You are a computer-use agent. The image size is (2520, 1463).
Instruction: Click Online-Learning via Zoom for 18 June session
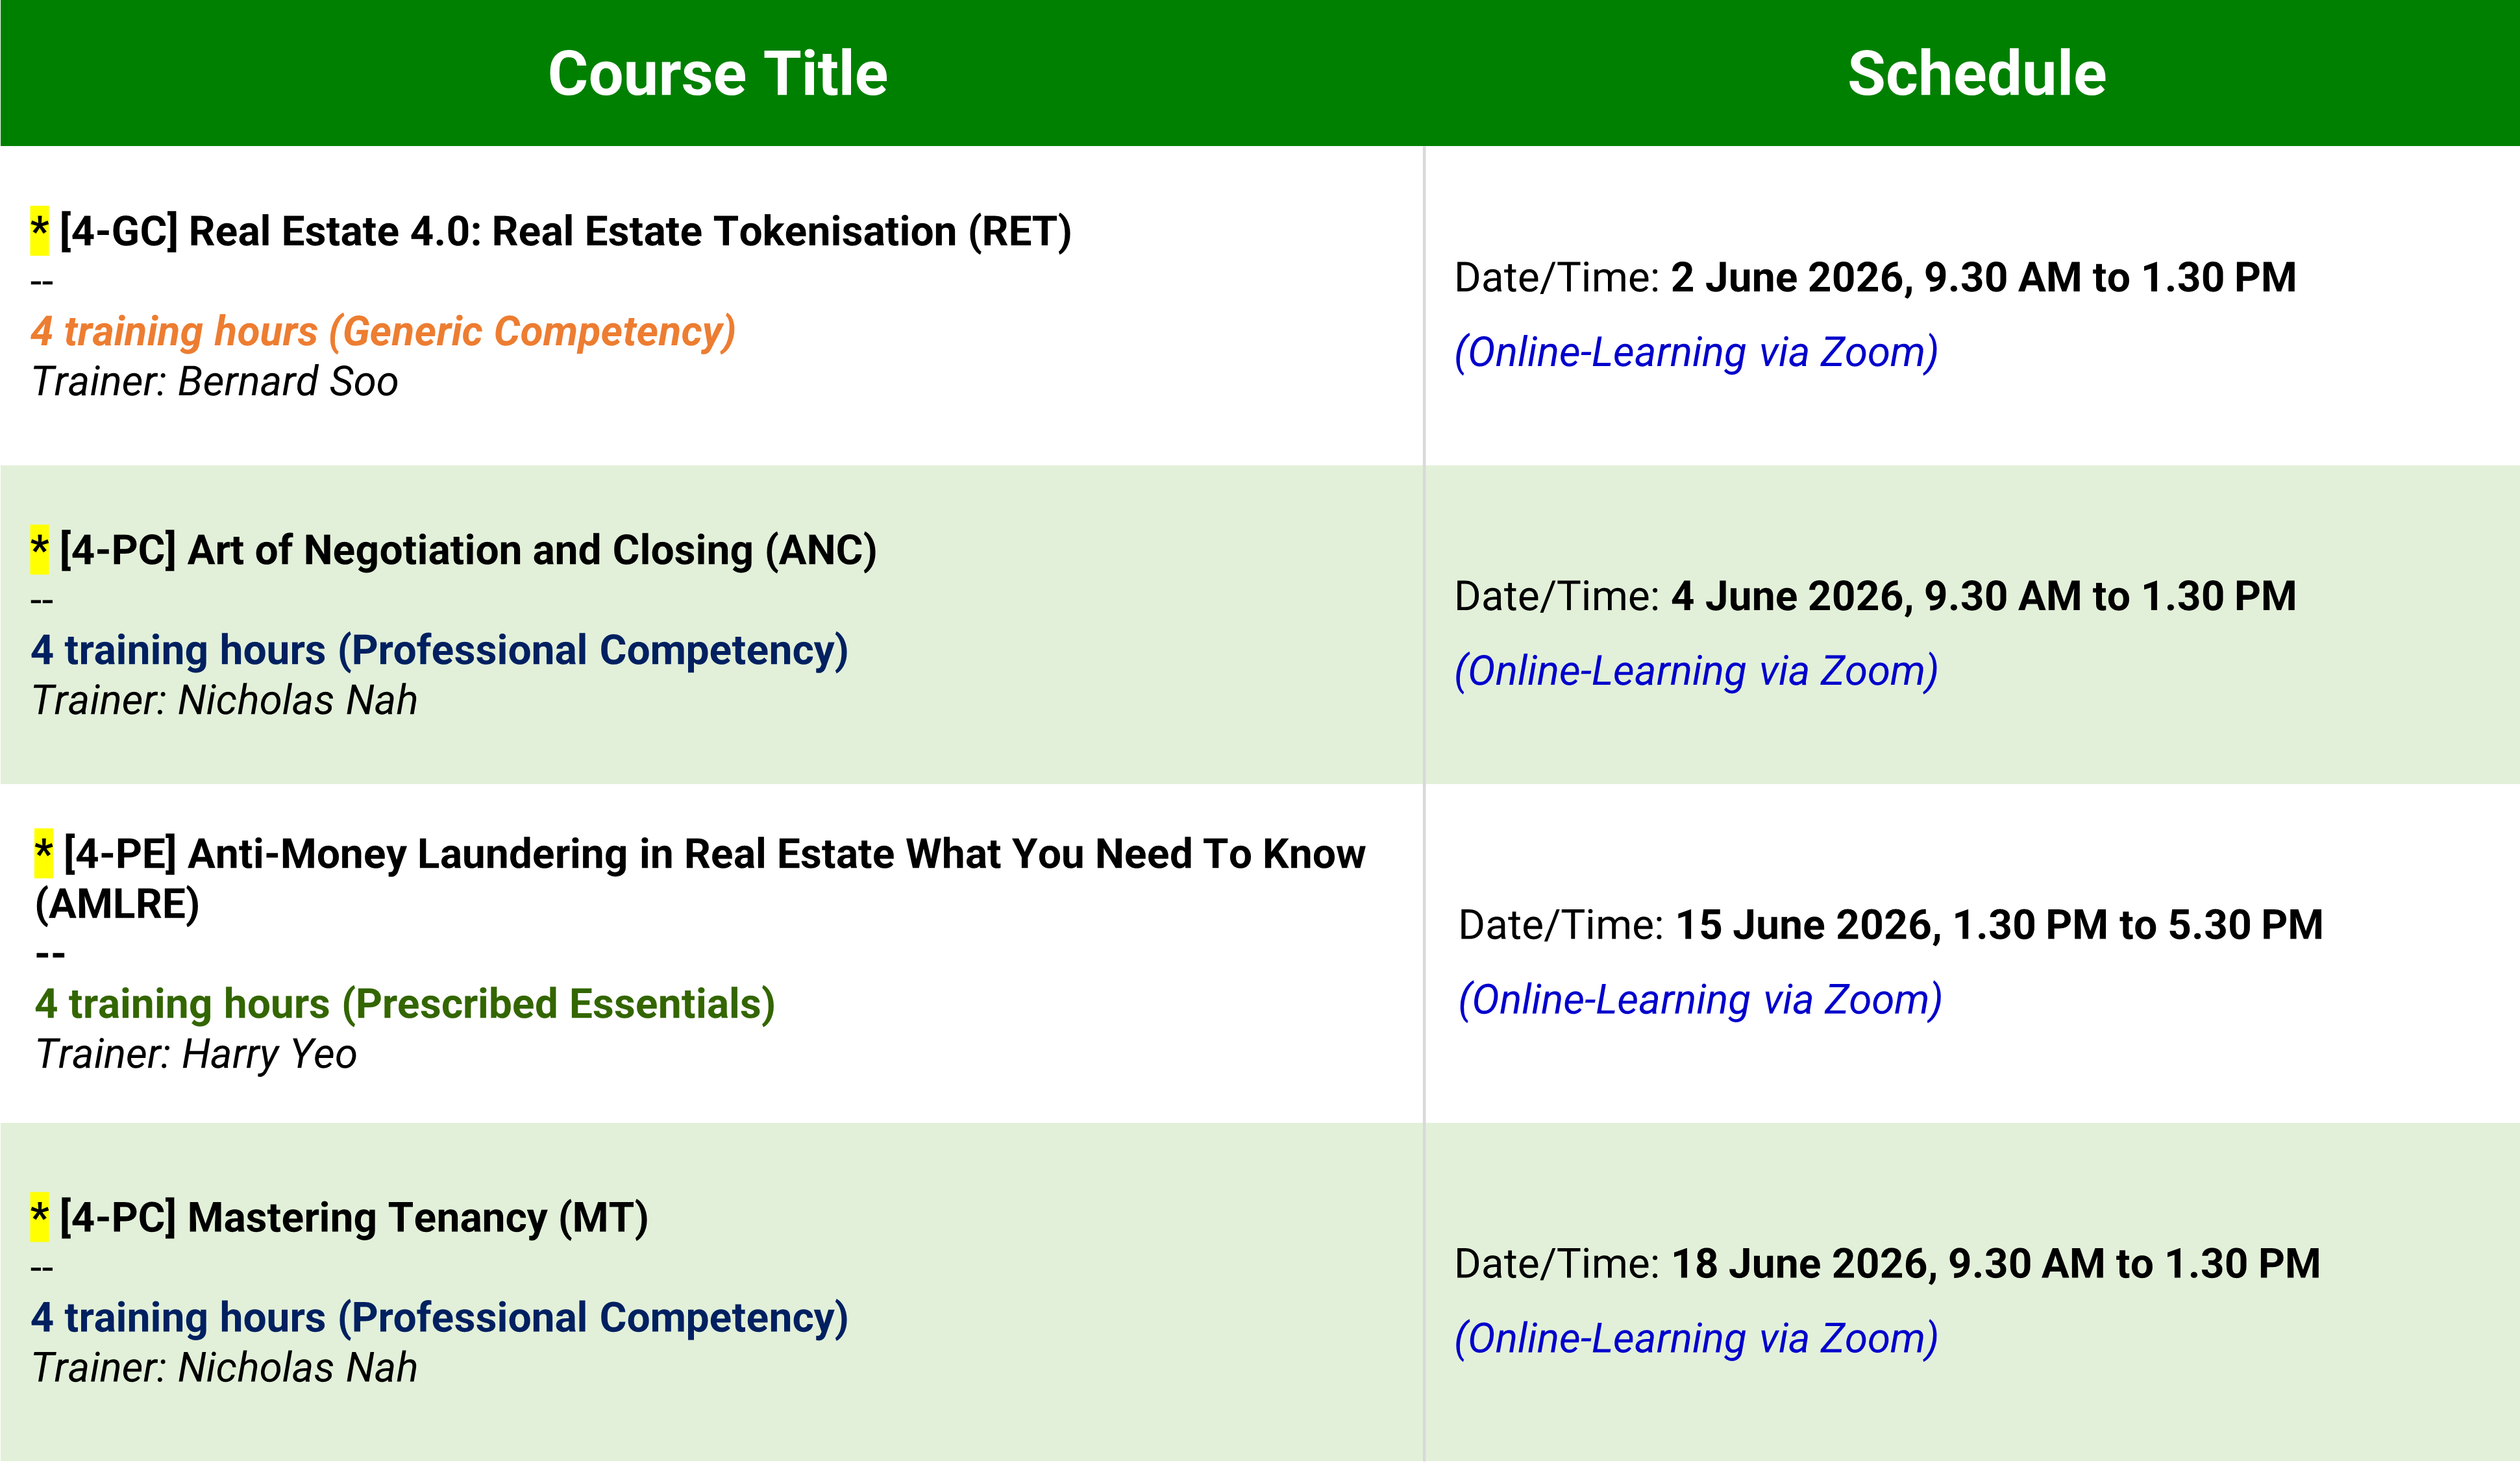(1696, 1338)
